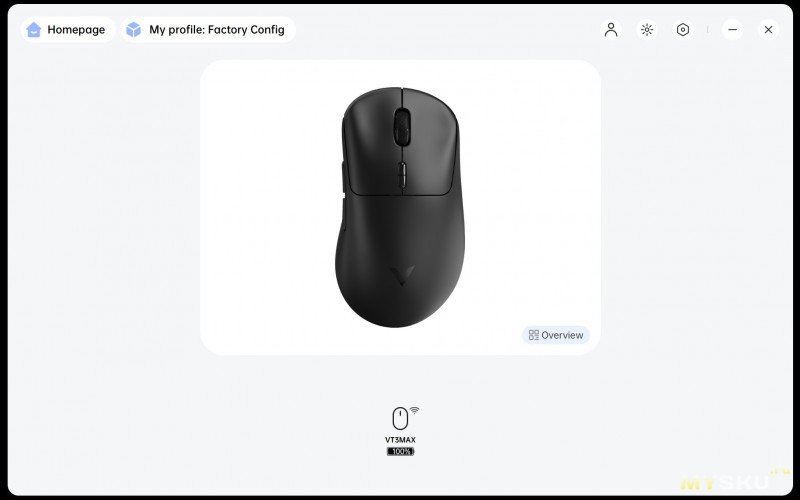Click the V logo on the mouse
Viewport: 800px width, 500px height.
click(402, 275)
